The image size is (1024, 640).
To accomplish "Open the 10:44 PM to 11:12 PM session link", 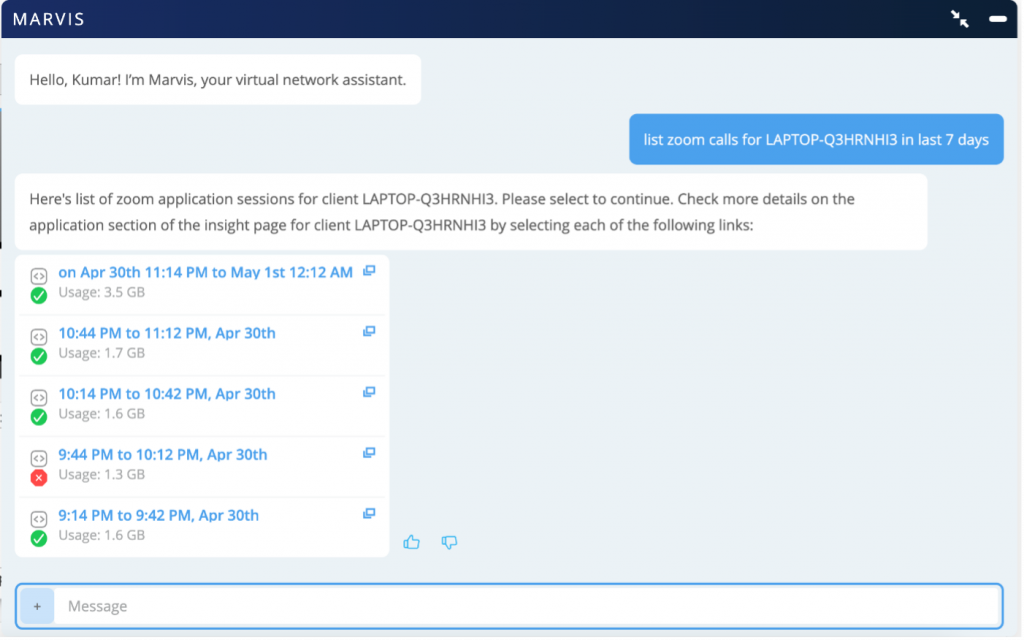I will coord(167,333).
